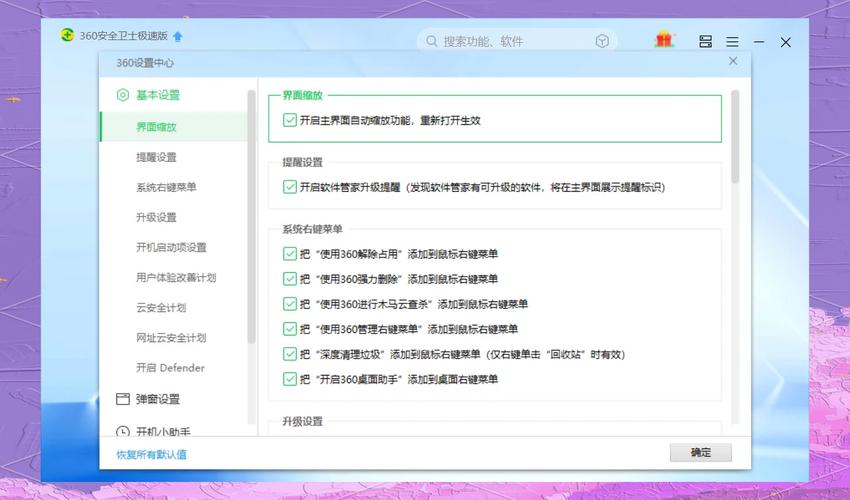850x500 pixels.
Task: Click the 提醒设置 section heading in content
Action: click(x=302, y=162)
